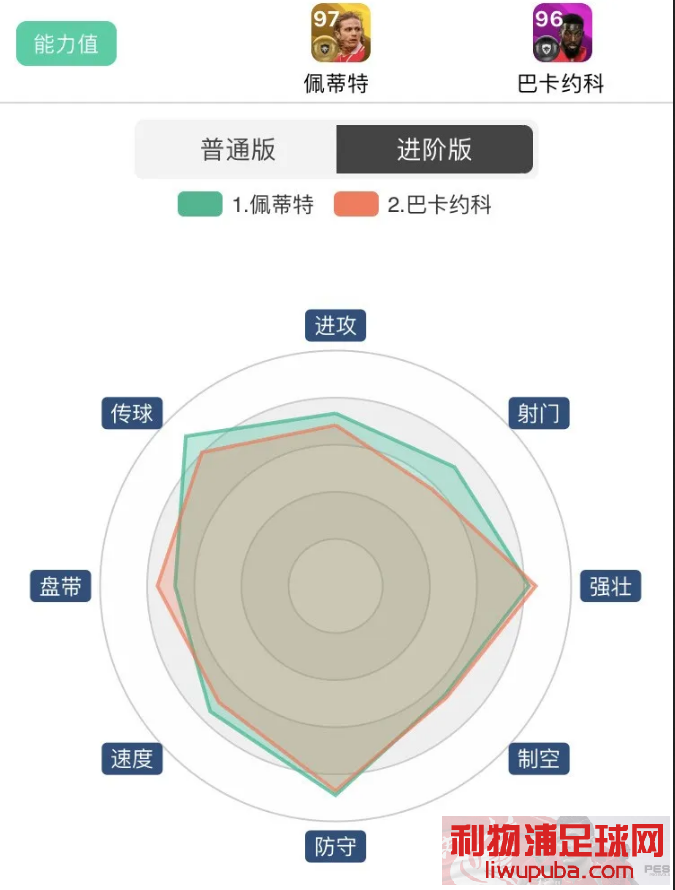Open 佩蒂特 player card rated 97
The height and width of the screenshot is (890, 675).
[341, 33]
